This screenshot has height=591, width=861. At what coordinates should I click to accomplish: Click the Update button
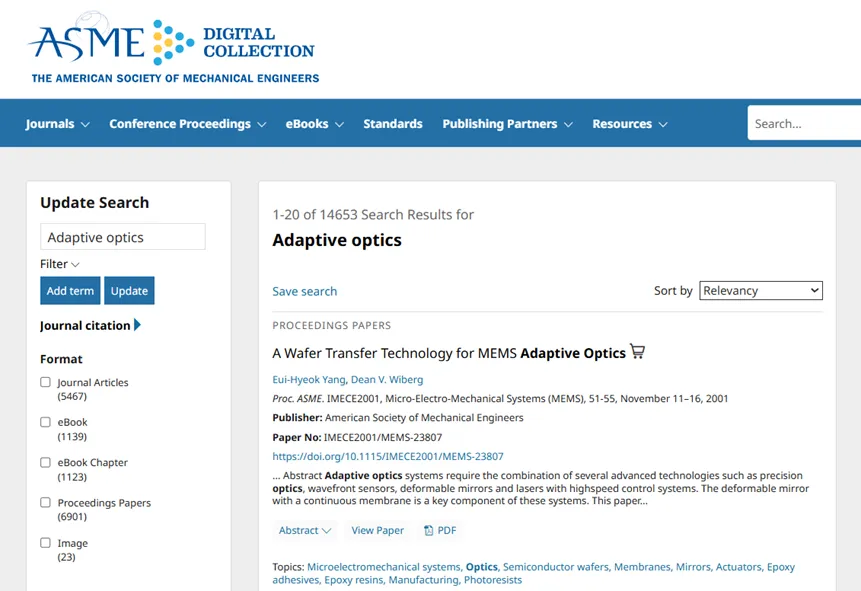coord(130,291)
